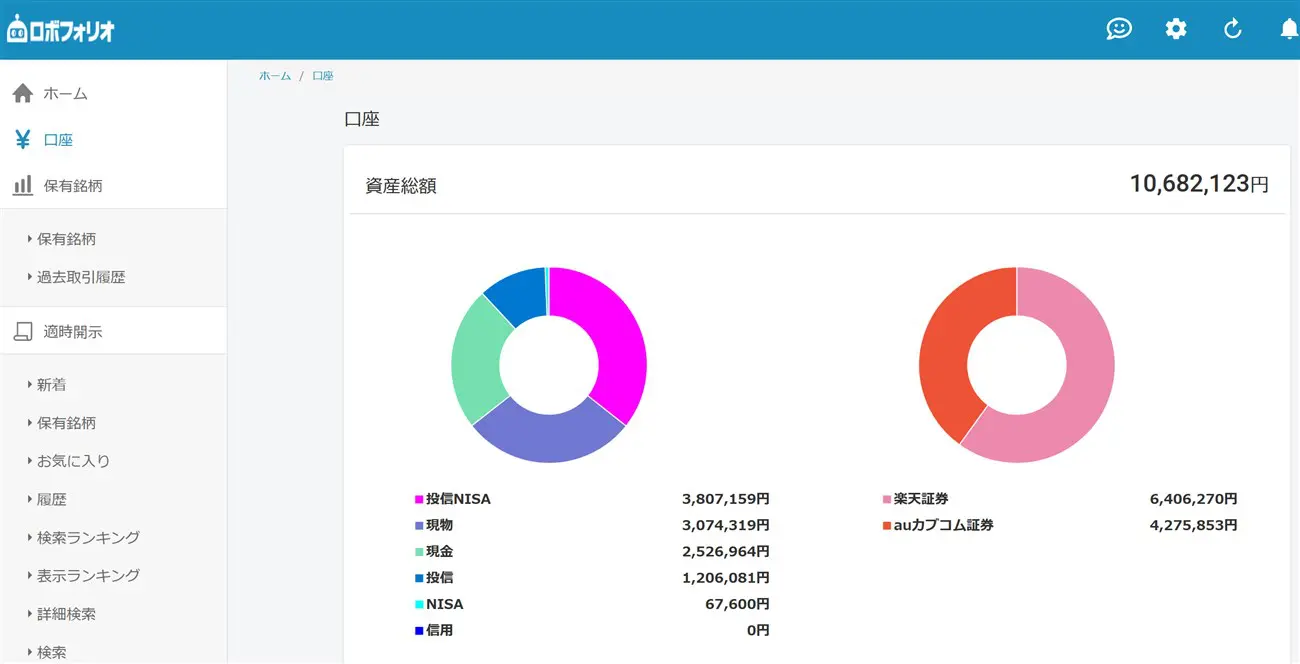Click the 現物 legend label
Screen dimensions: 1300x664
coord(440,525)
